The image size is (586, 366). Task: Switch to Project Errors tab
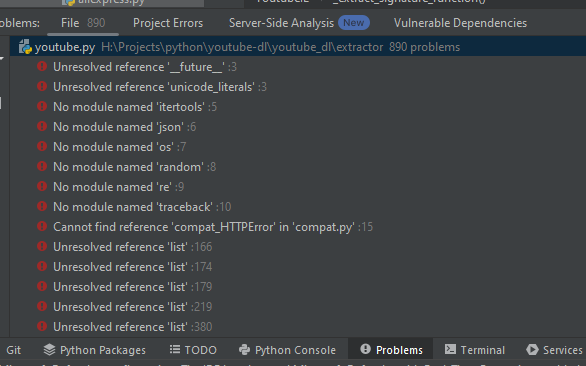(168, 23)
